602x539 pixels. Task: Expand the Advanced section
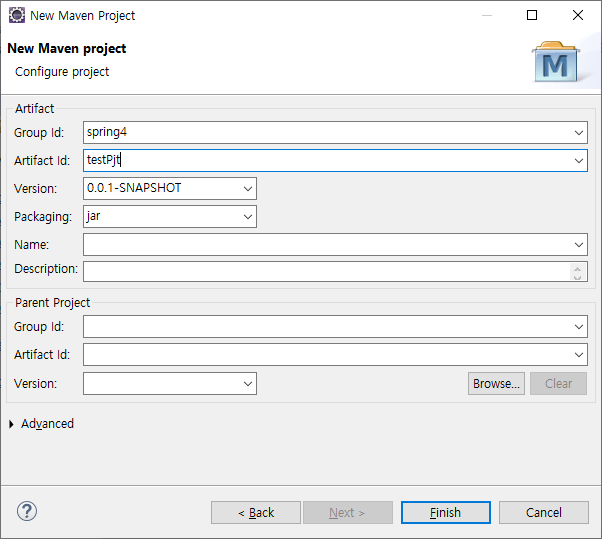pyautogui.click(x=11, y=424)
